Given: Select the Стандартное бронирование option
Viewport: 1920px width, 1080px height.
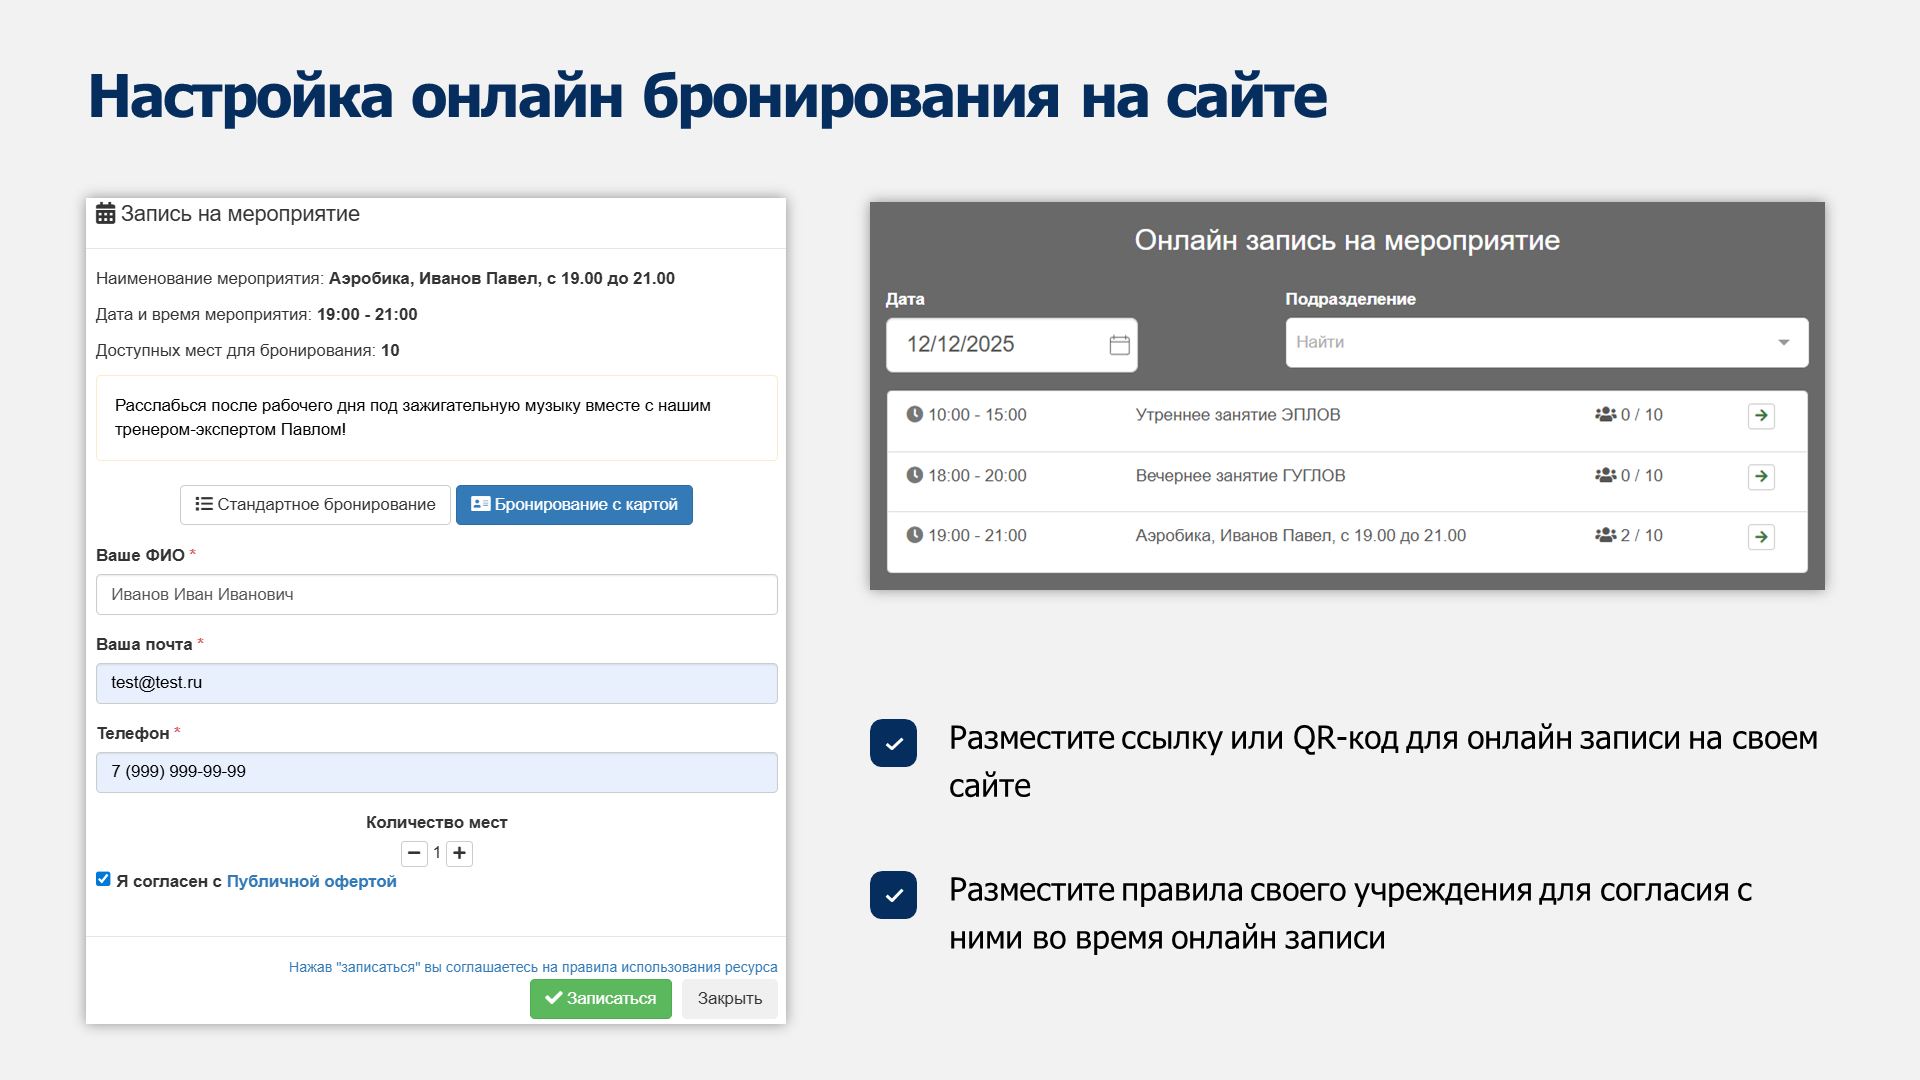Looking at the screenshot, I should (315, 505).
